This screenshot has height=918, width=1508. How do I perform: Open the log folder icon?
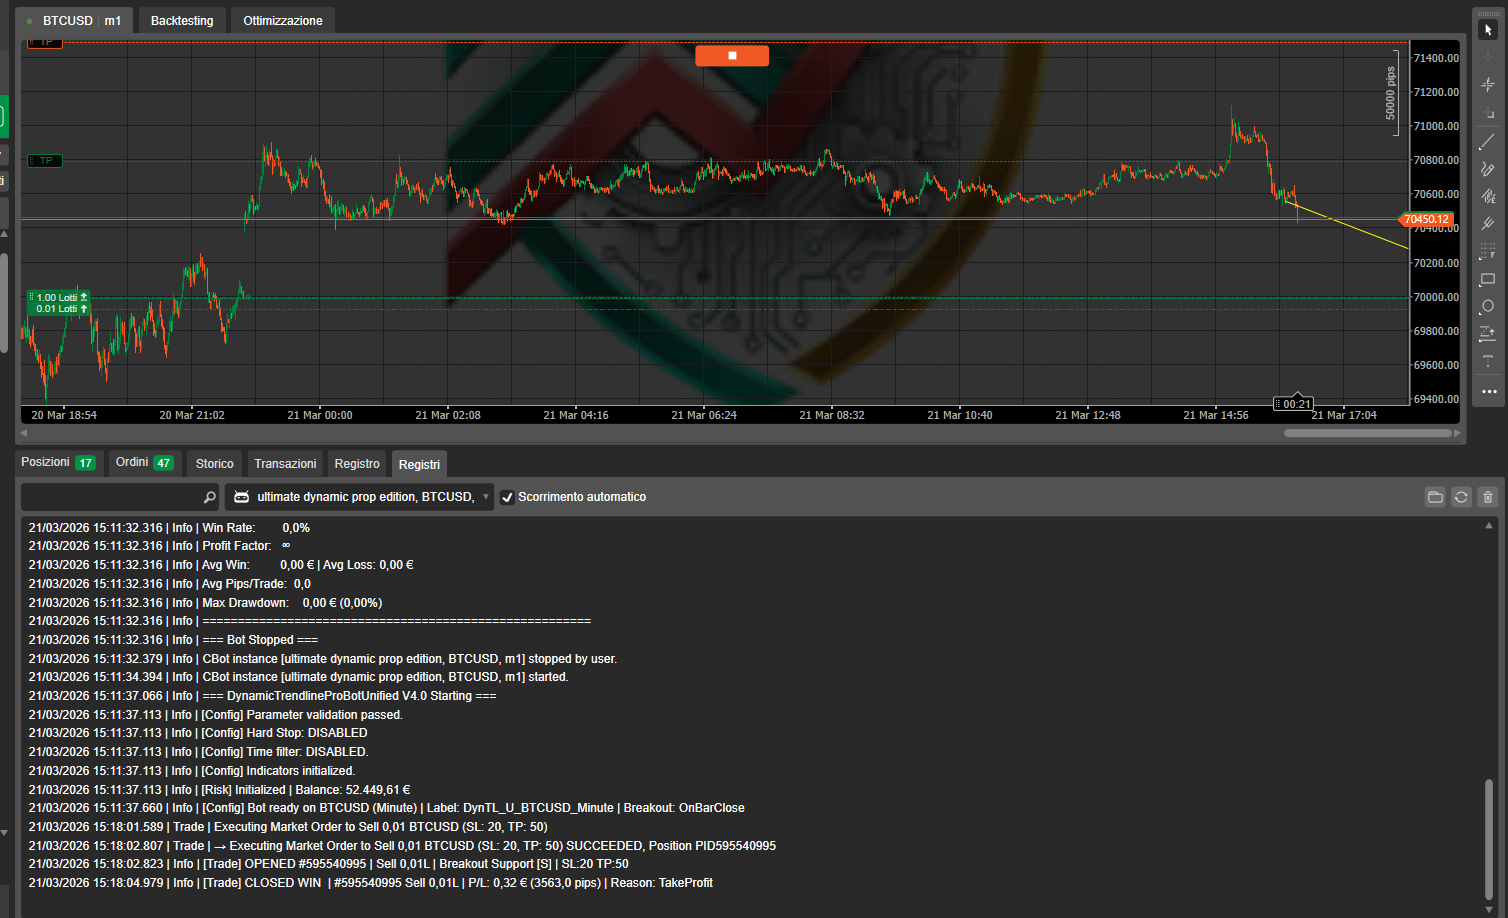[x=1435, y=496]
